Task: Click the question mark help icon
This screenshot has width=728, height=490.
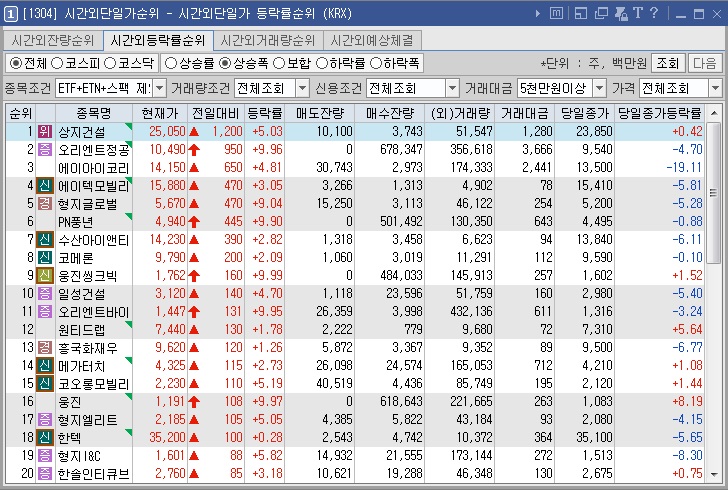Action: tap(654, 13)
